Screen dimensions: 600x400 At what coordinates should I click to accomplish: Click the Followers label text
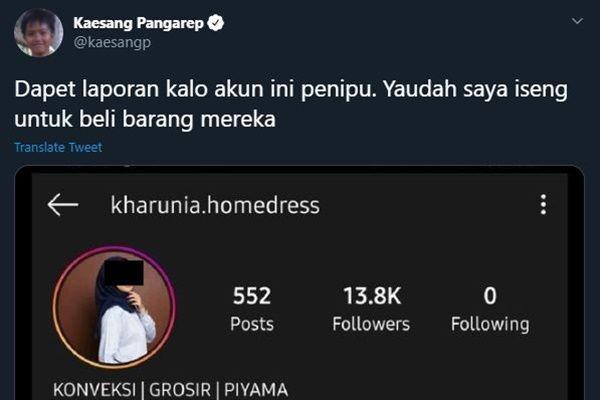pos(371,324)
